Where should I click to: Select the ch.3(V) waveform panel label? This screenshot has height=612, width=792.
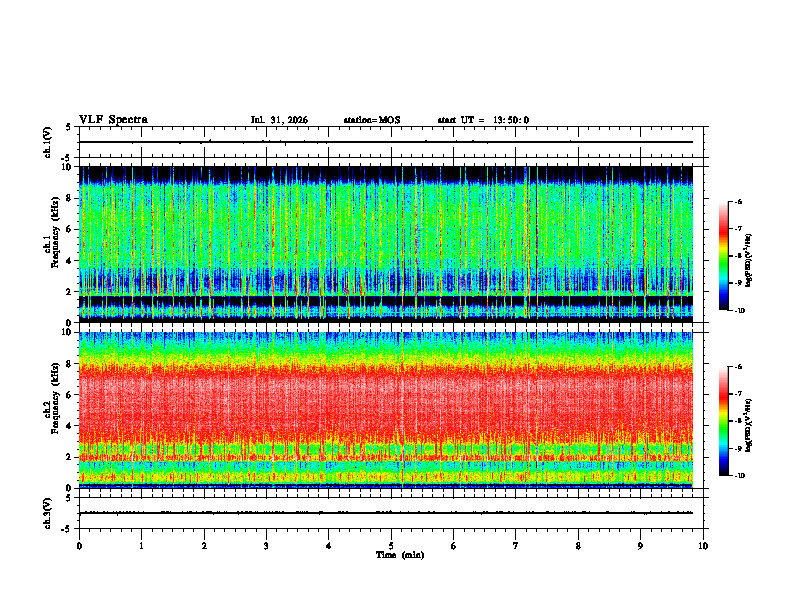point(47,514)
